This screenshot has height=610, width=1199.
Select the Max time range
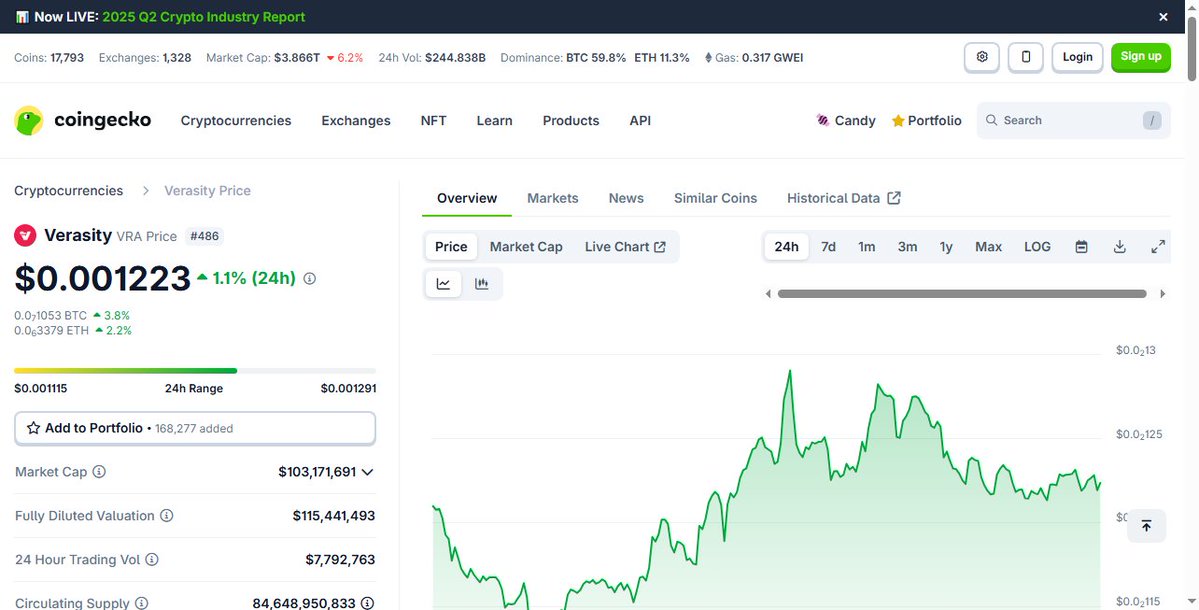click(x=988, y=246)
